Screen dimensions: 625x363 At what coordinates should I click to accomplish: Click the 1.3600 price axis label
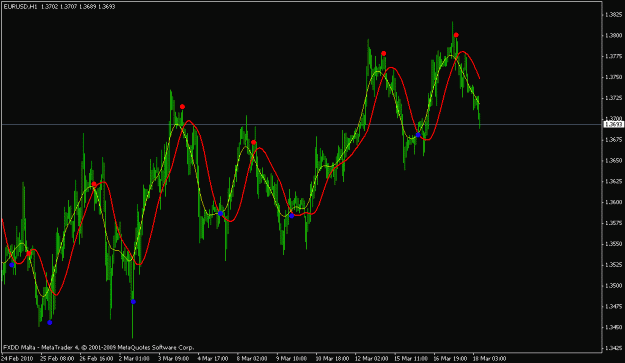(613, 202)
